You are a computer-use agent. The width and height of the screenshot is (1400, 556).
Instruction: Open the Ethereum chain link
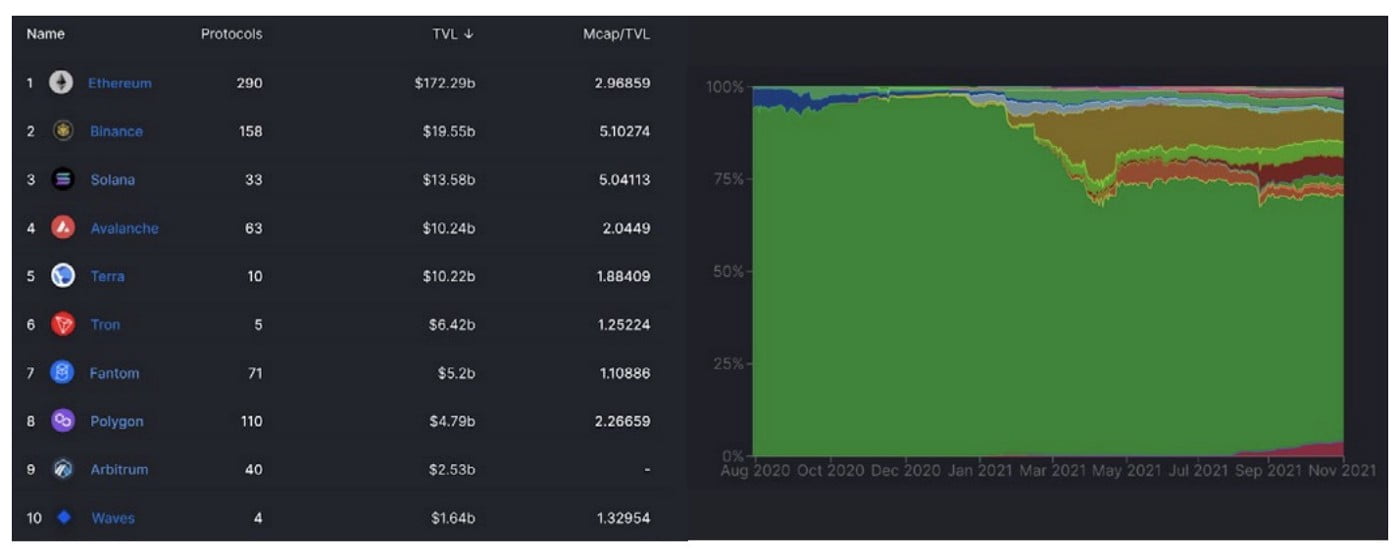tap(120, 83)
